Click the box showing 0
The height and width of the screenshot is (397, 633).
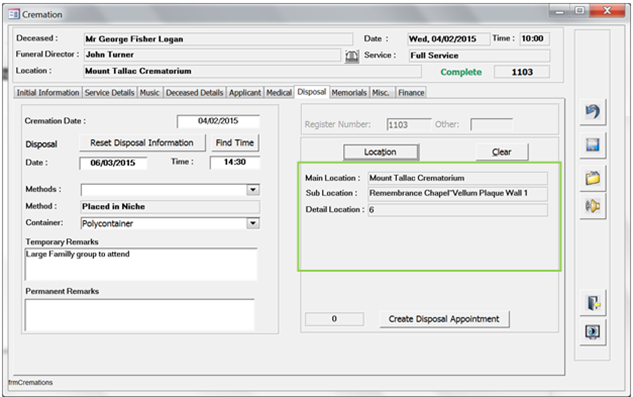click(334, 319)
